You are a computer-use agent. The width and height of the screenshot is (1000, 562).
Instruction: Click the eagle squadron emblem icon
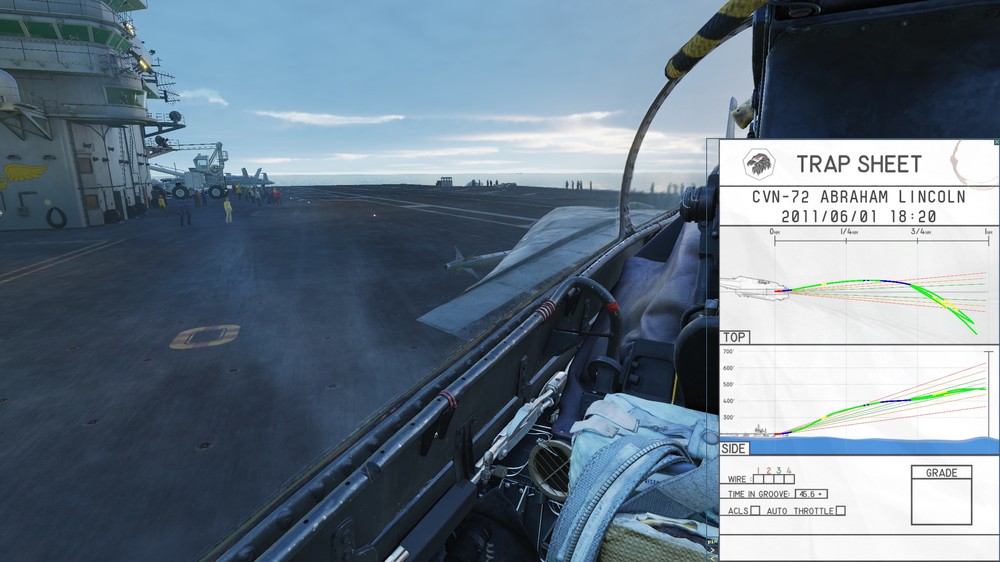pos(759,163)
